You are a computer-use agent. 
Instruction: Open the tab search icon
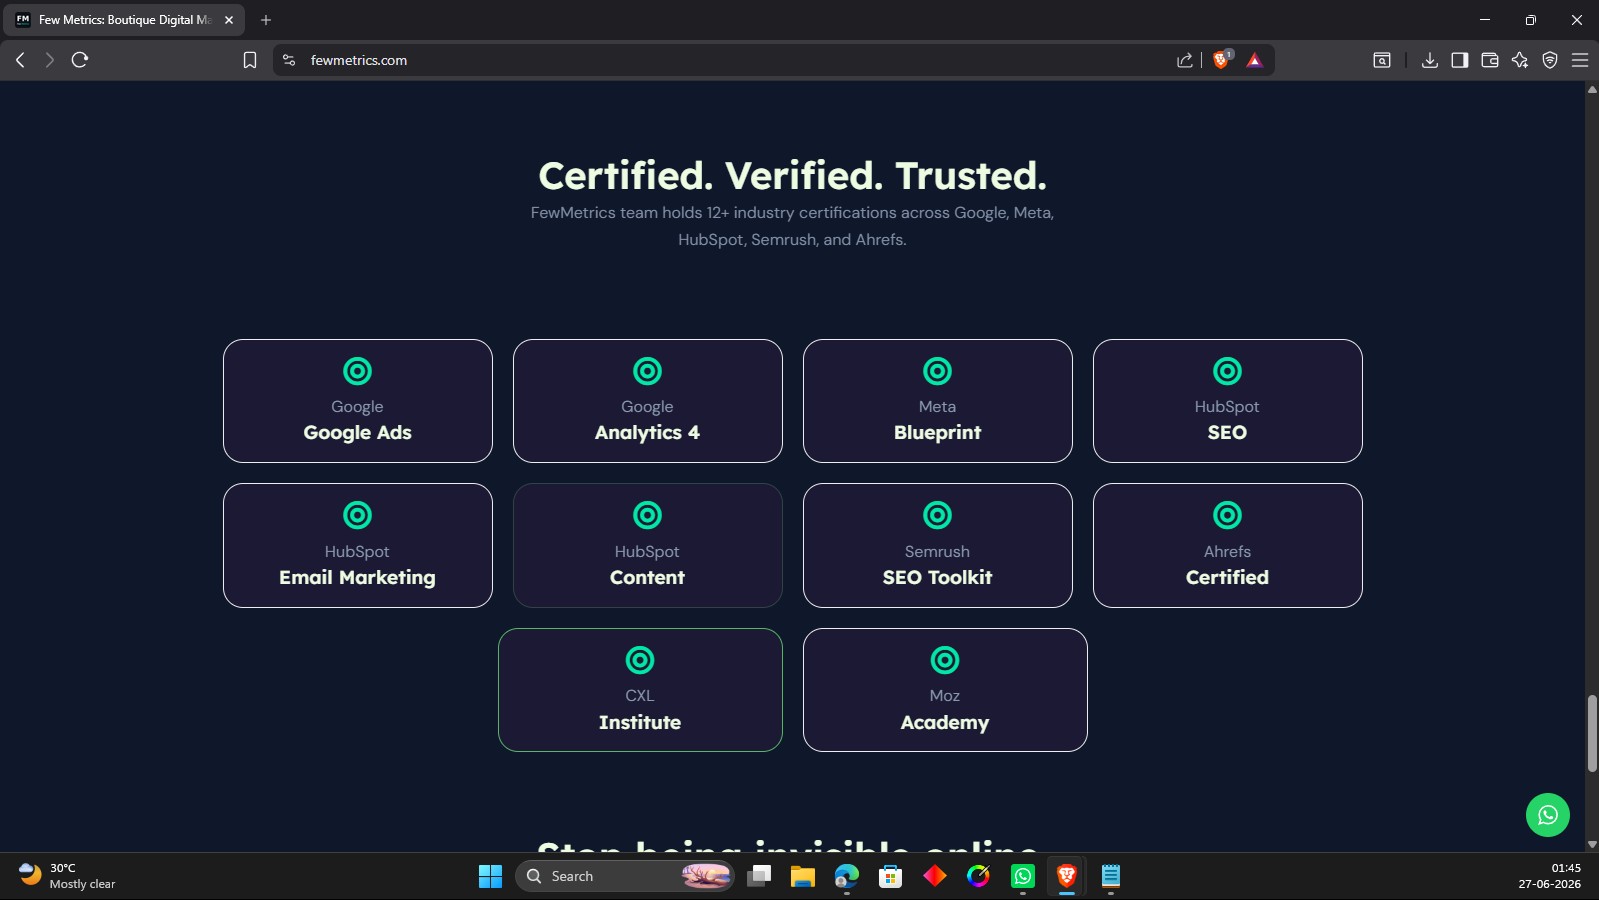(x=1382, y=60)
